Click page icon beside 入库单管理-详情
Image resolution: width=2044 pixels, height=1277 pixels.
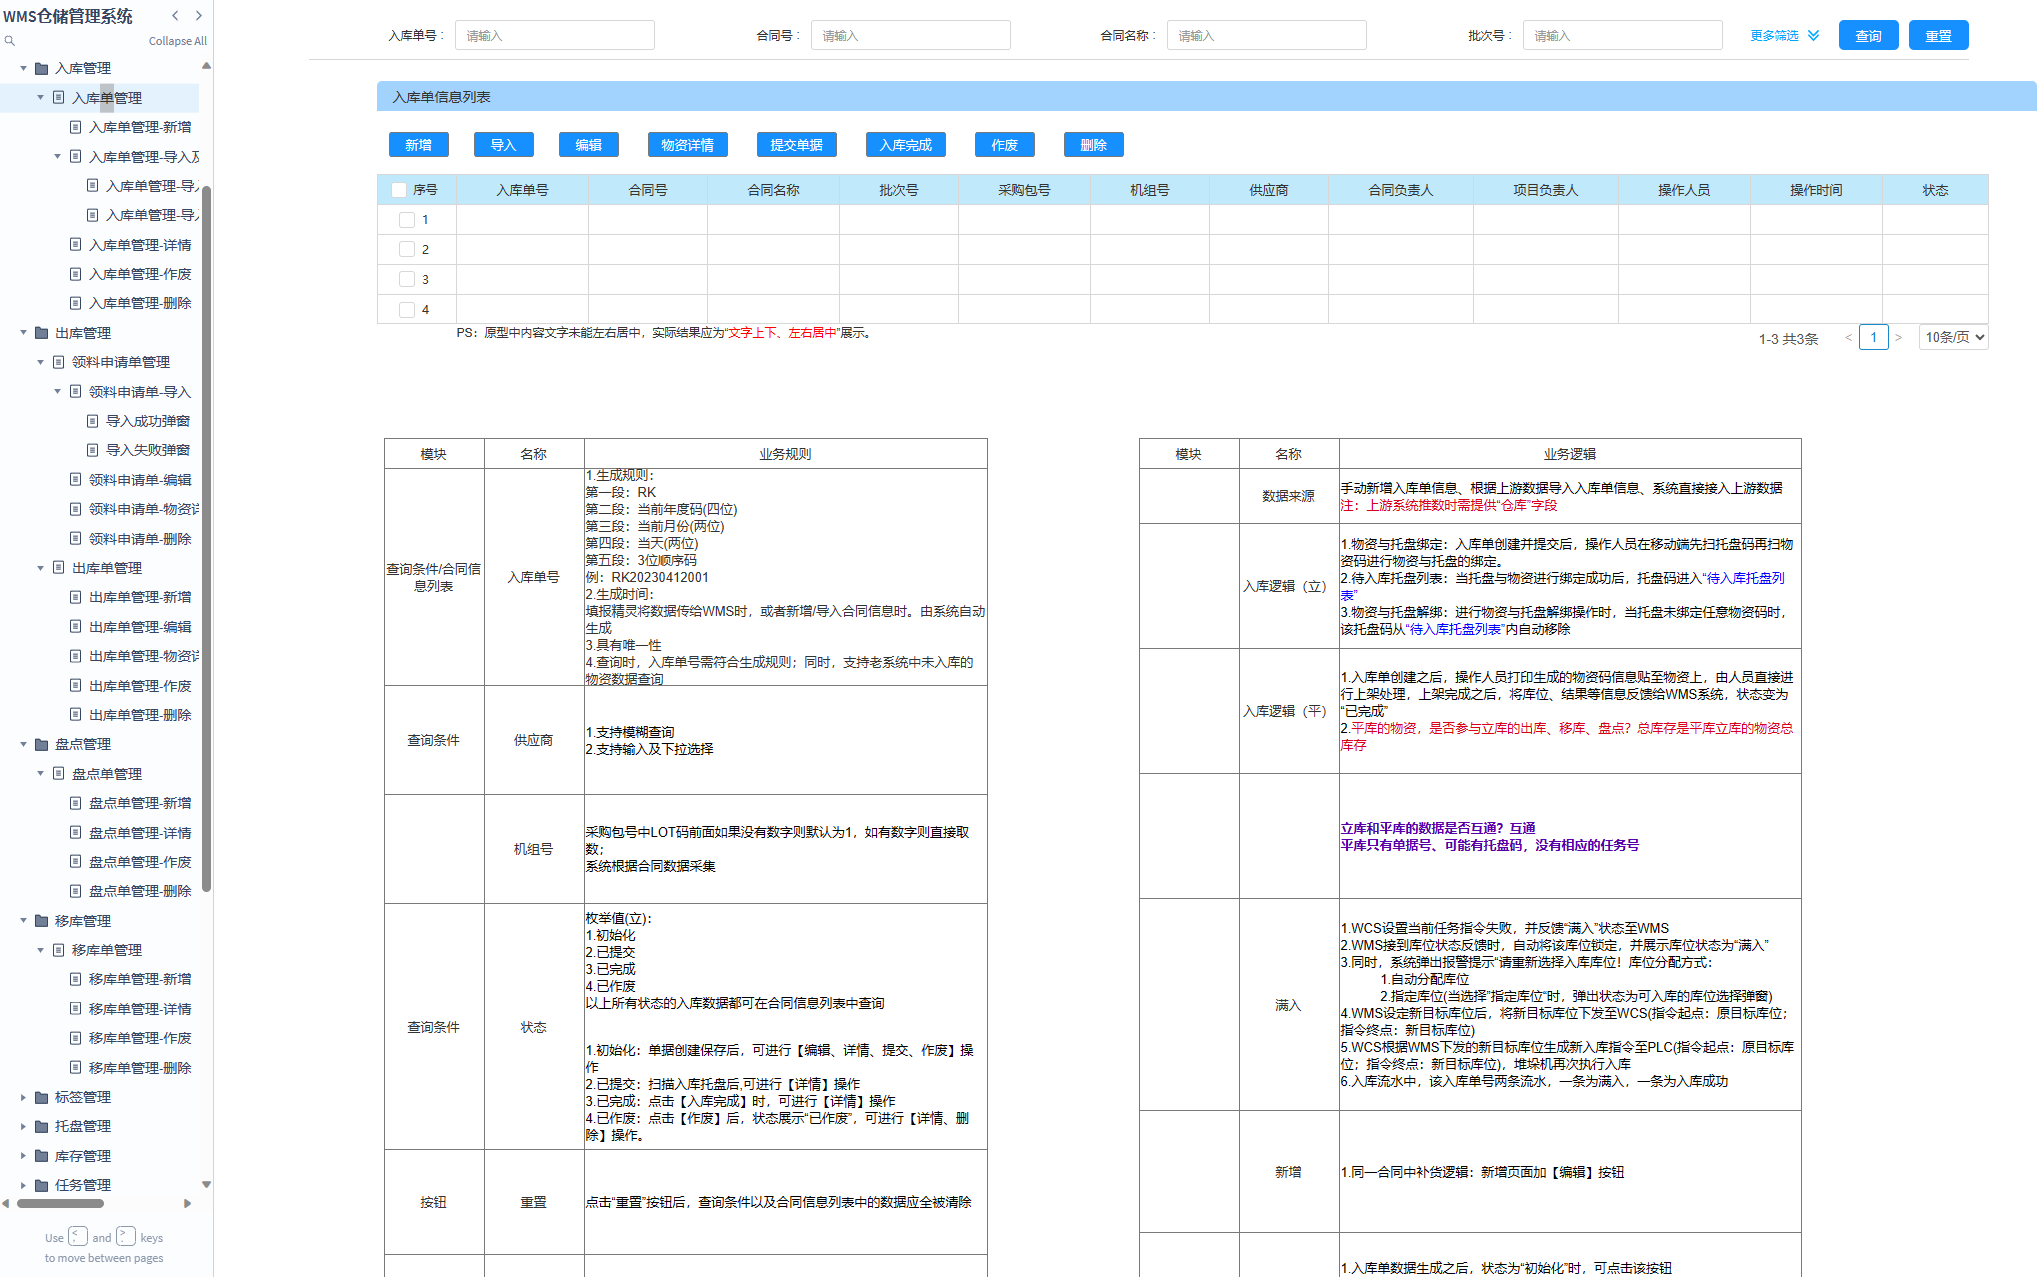[75, 244]
